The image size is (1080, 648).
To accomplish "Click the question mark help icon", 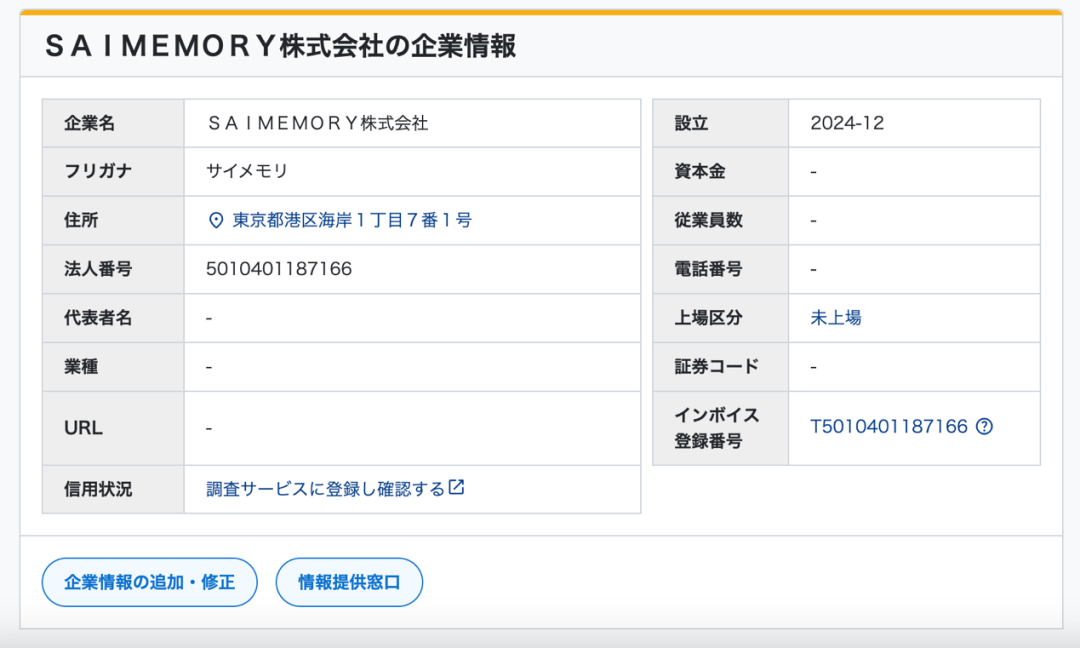I will click(984, 427).
